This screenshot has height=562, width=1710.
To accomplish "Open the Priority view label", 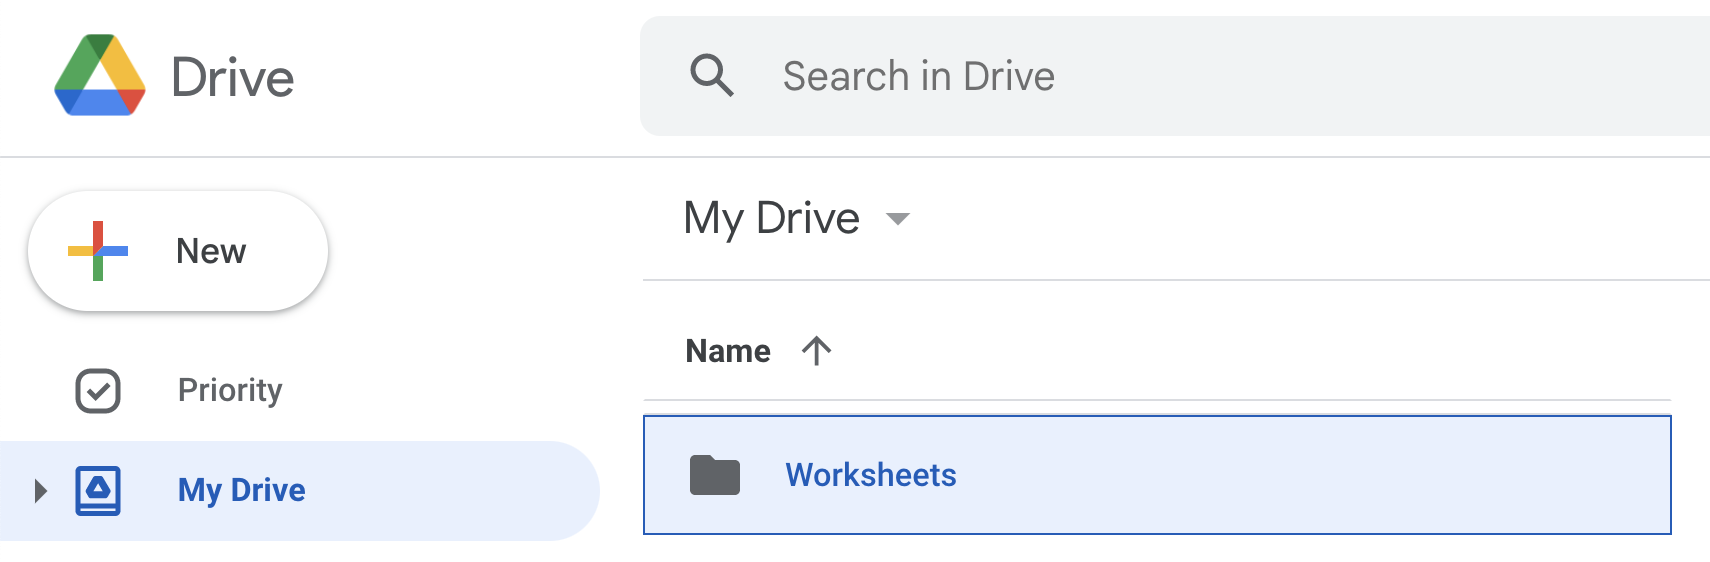I will click(230, 390).
